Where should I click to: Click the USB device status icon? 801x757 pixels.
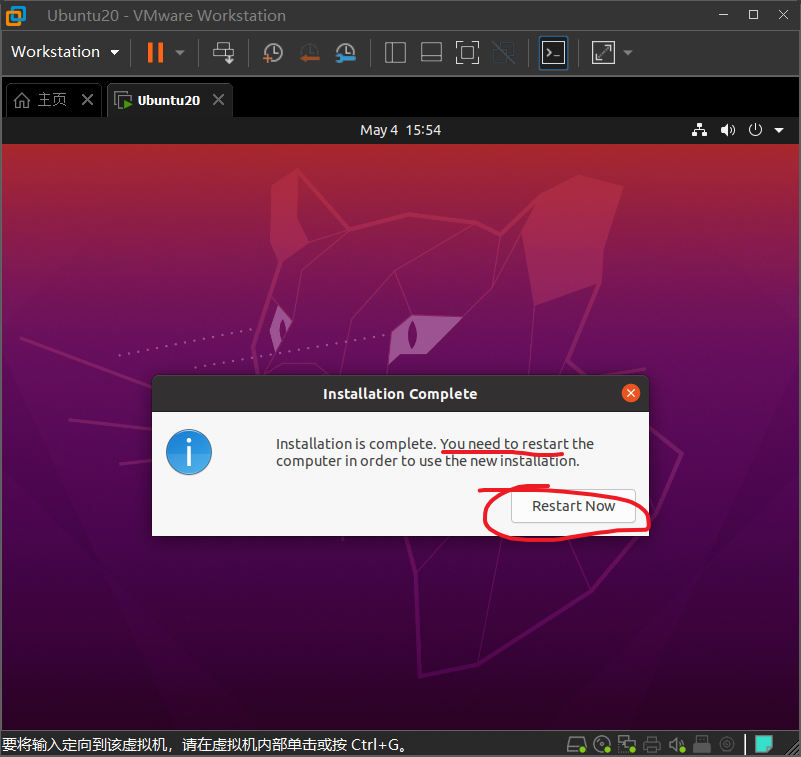pyautogui.click(x=703, y=744)
